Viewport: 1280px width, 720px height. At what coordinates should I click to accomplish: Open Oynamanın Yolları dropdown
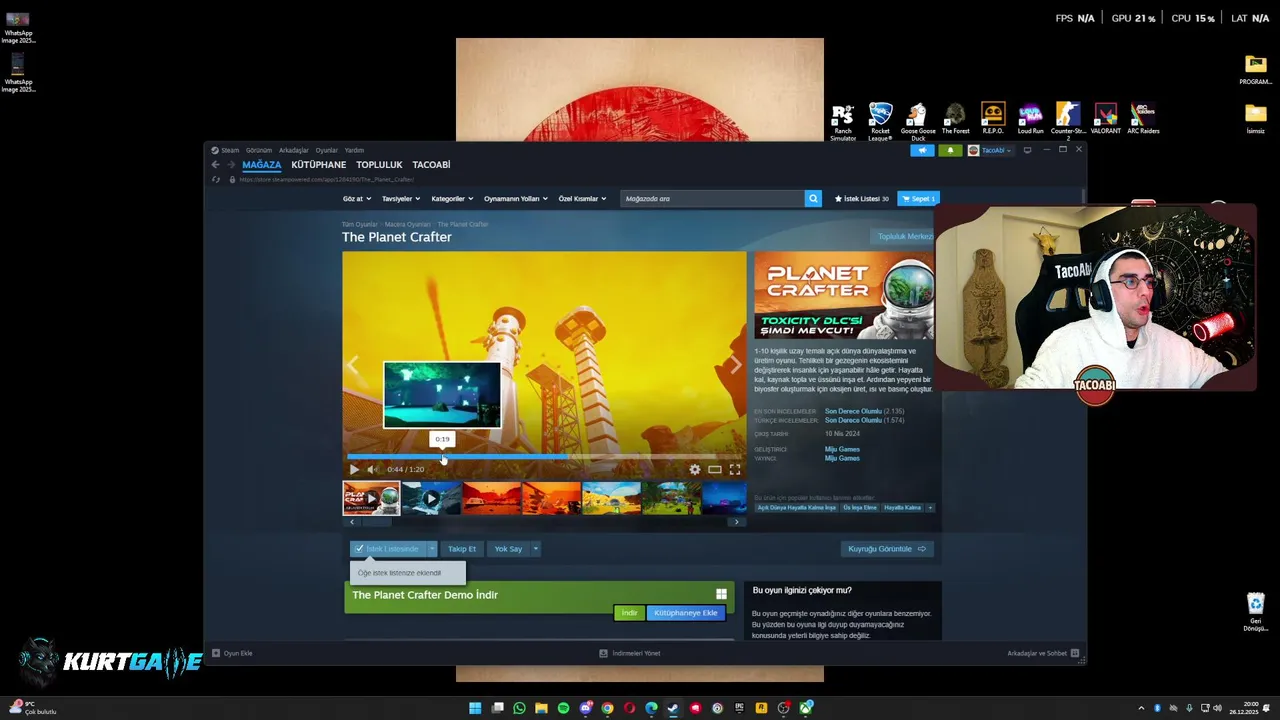point(515,198)
